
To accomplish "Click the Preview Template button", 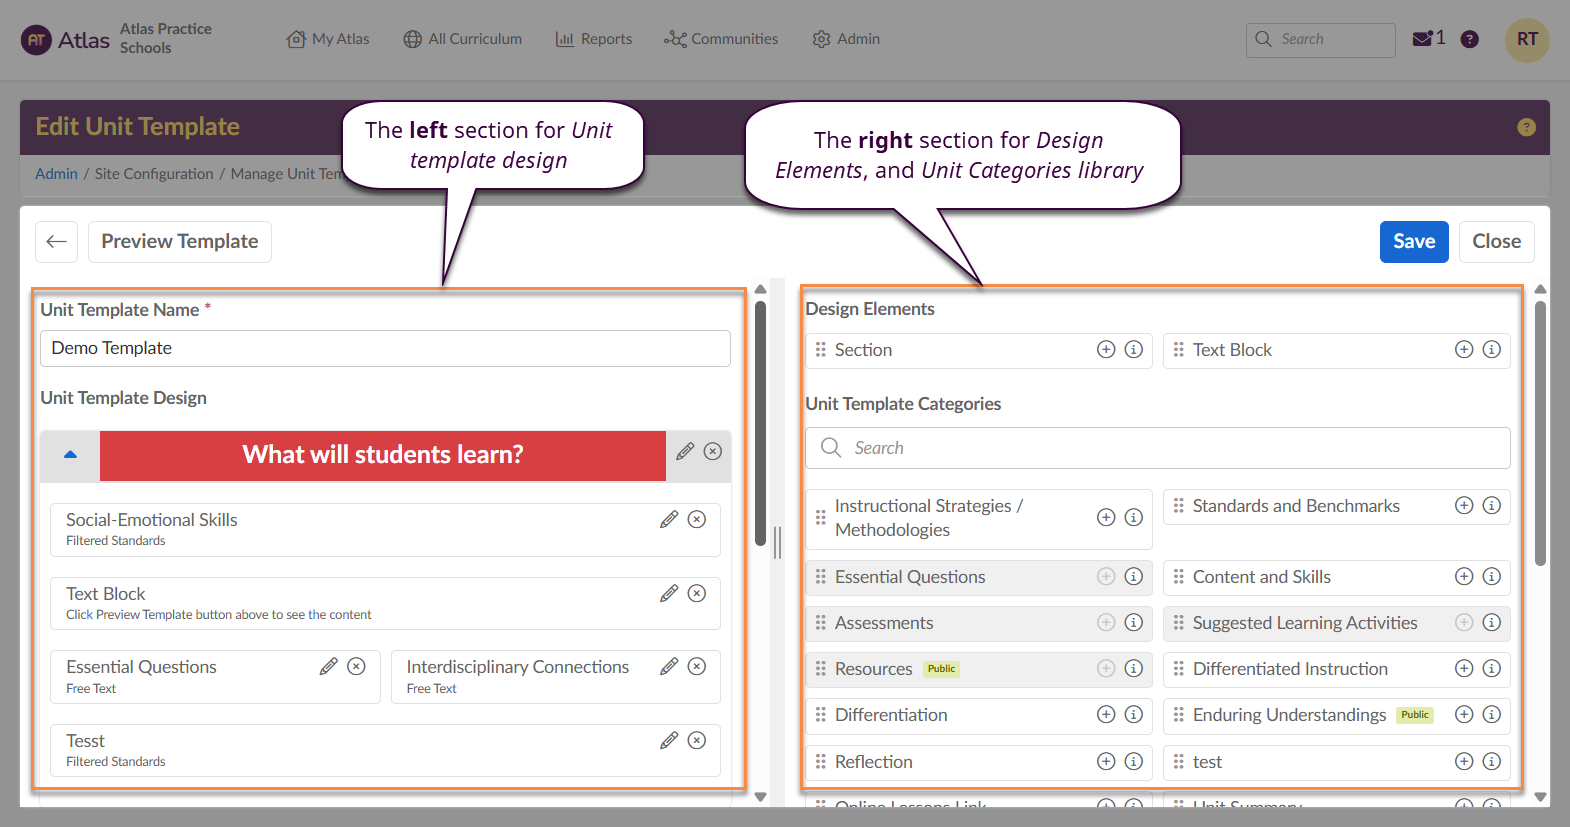I will 180,242.
